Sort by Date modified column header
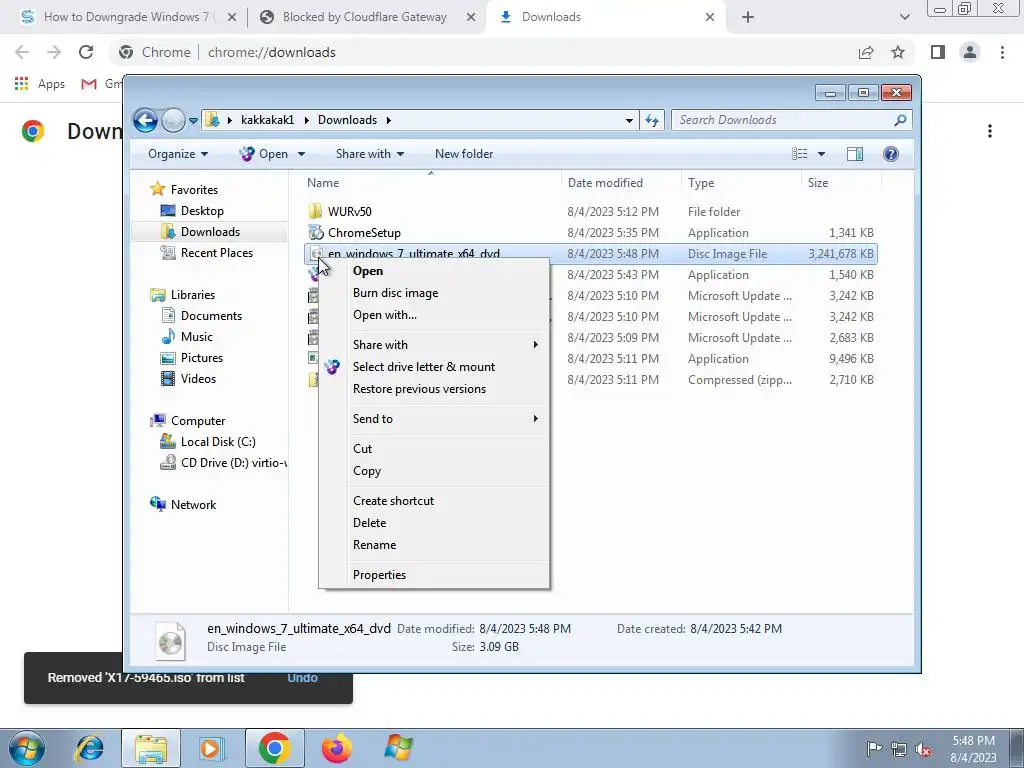Viewport: 1024px width, 768px height. (x=621, y=183)
